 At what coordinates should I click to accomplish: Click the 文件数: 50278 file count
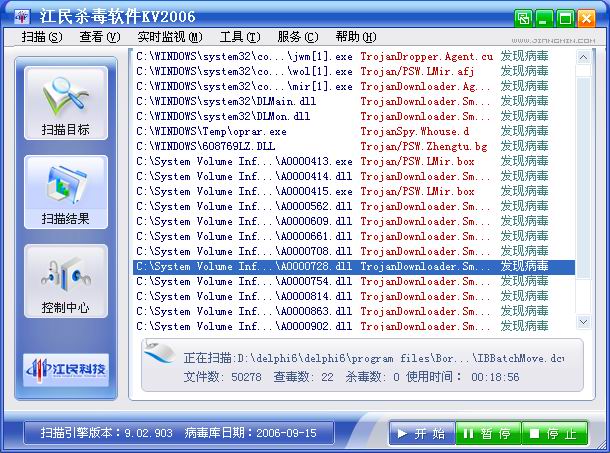tap(222, 377)
